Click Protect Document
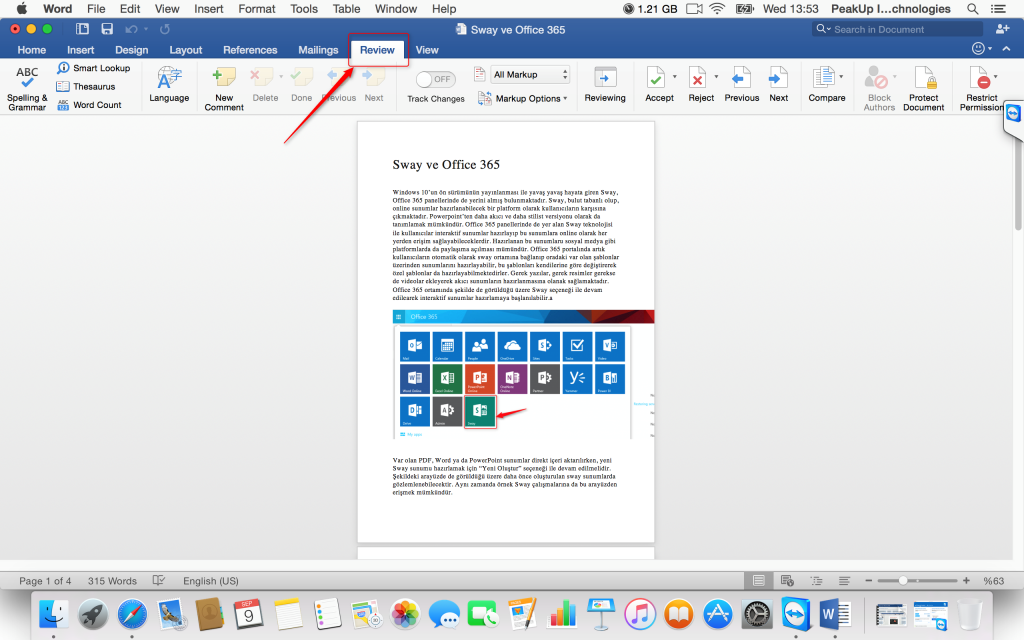The image size is (1024, 640). [x=923, y=88]
